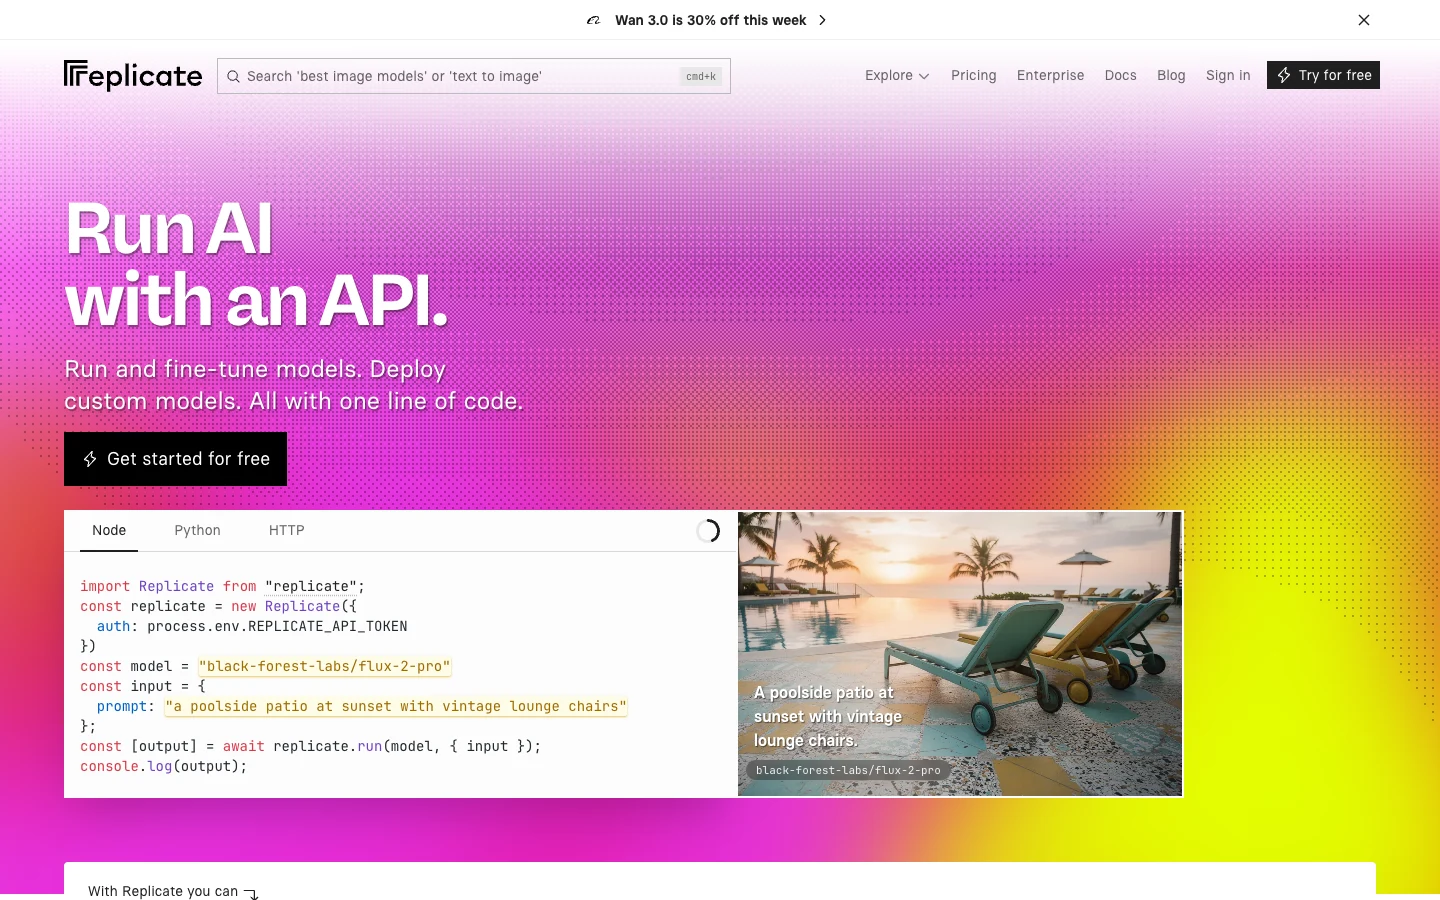This screenshot has height=900, width=1440.
Task: Click Get started for free button
Action: [175, 459]
